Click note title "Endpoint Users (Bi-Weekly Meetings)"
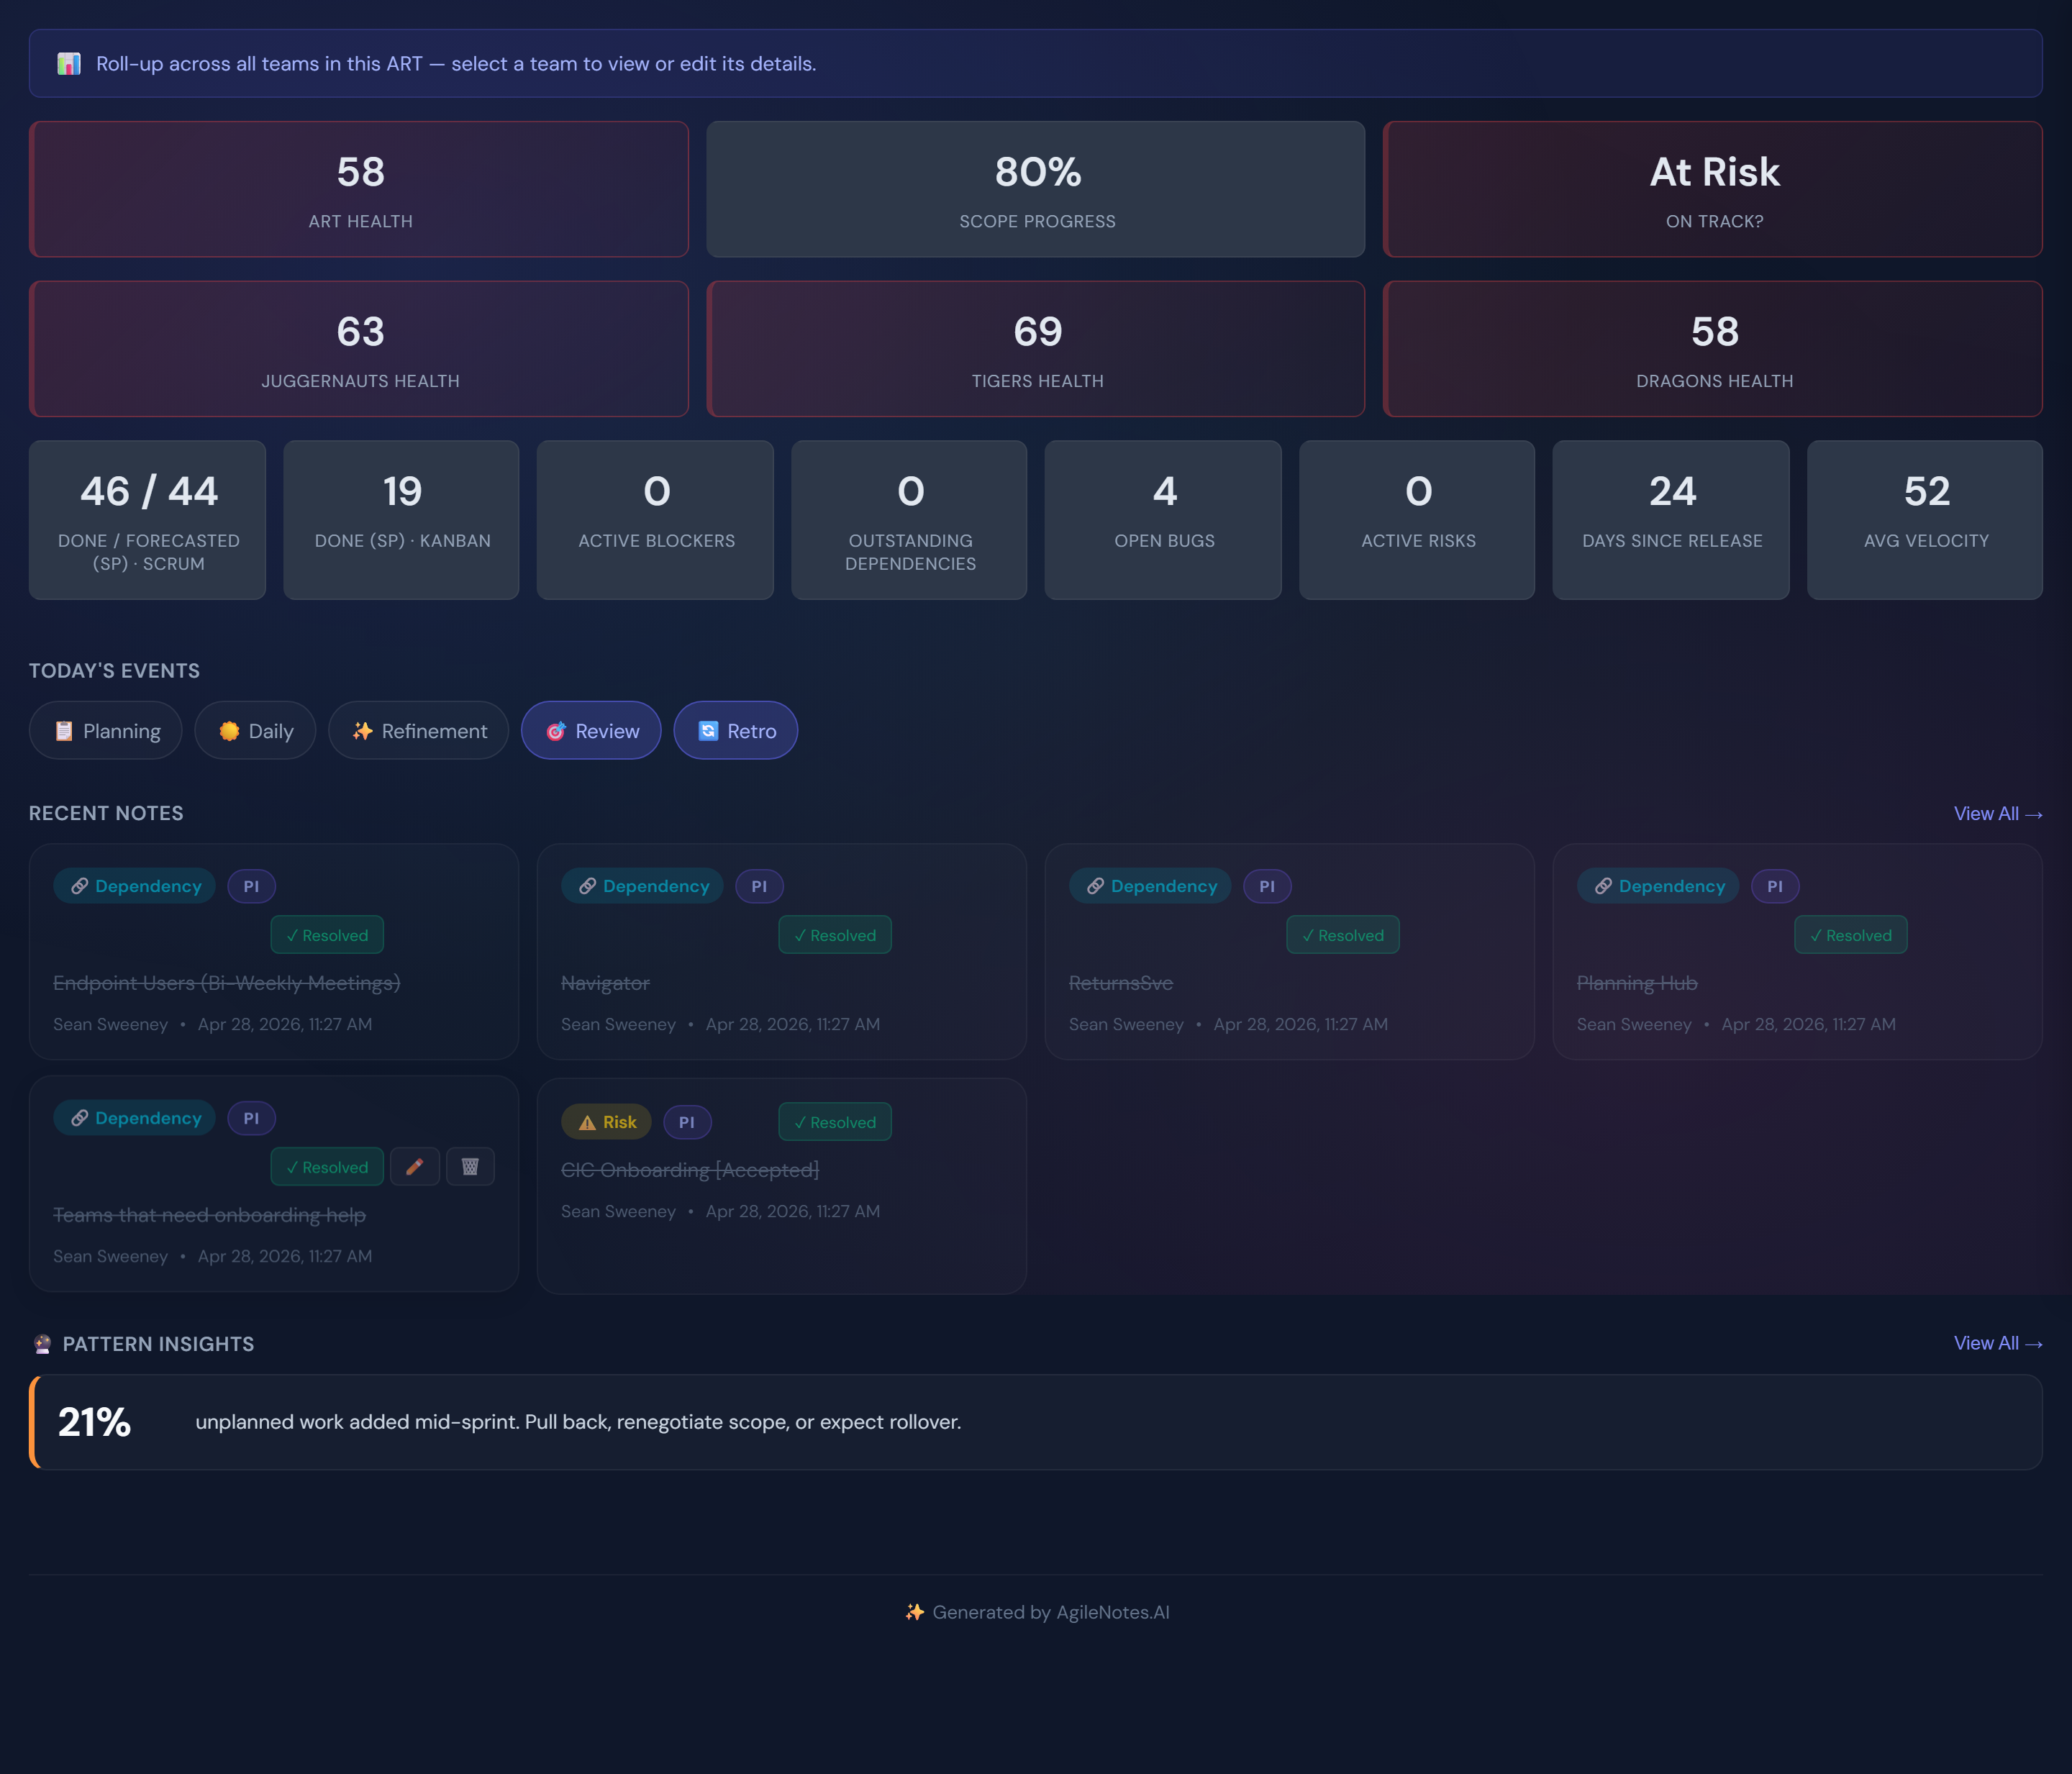2072x1774 pixels. [227, 983]
